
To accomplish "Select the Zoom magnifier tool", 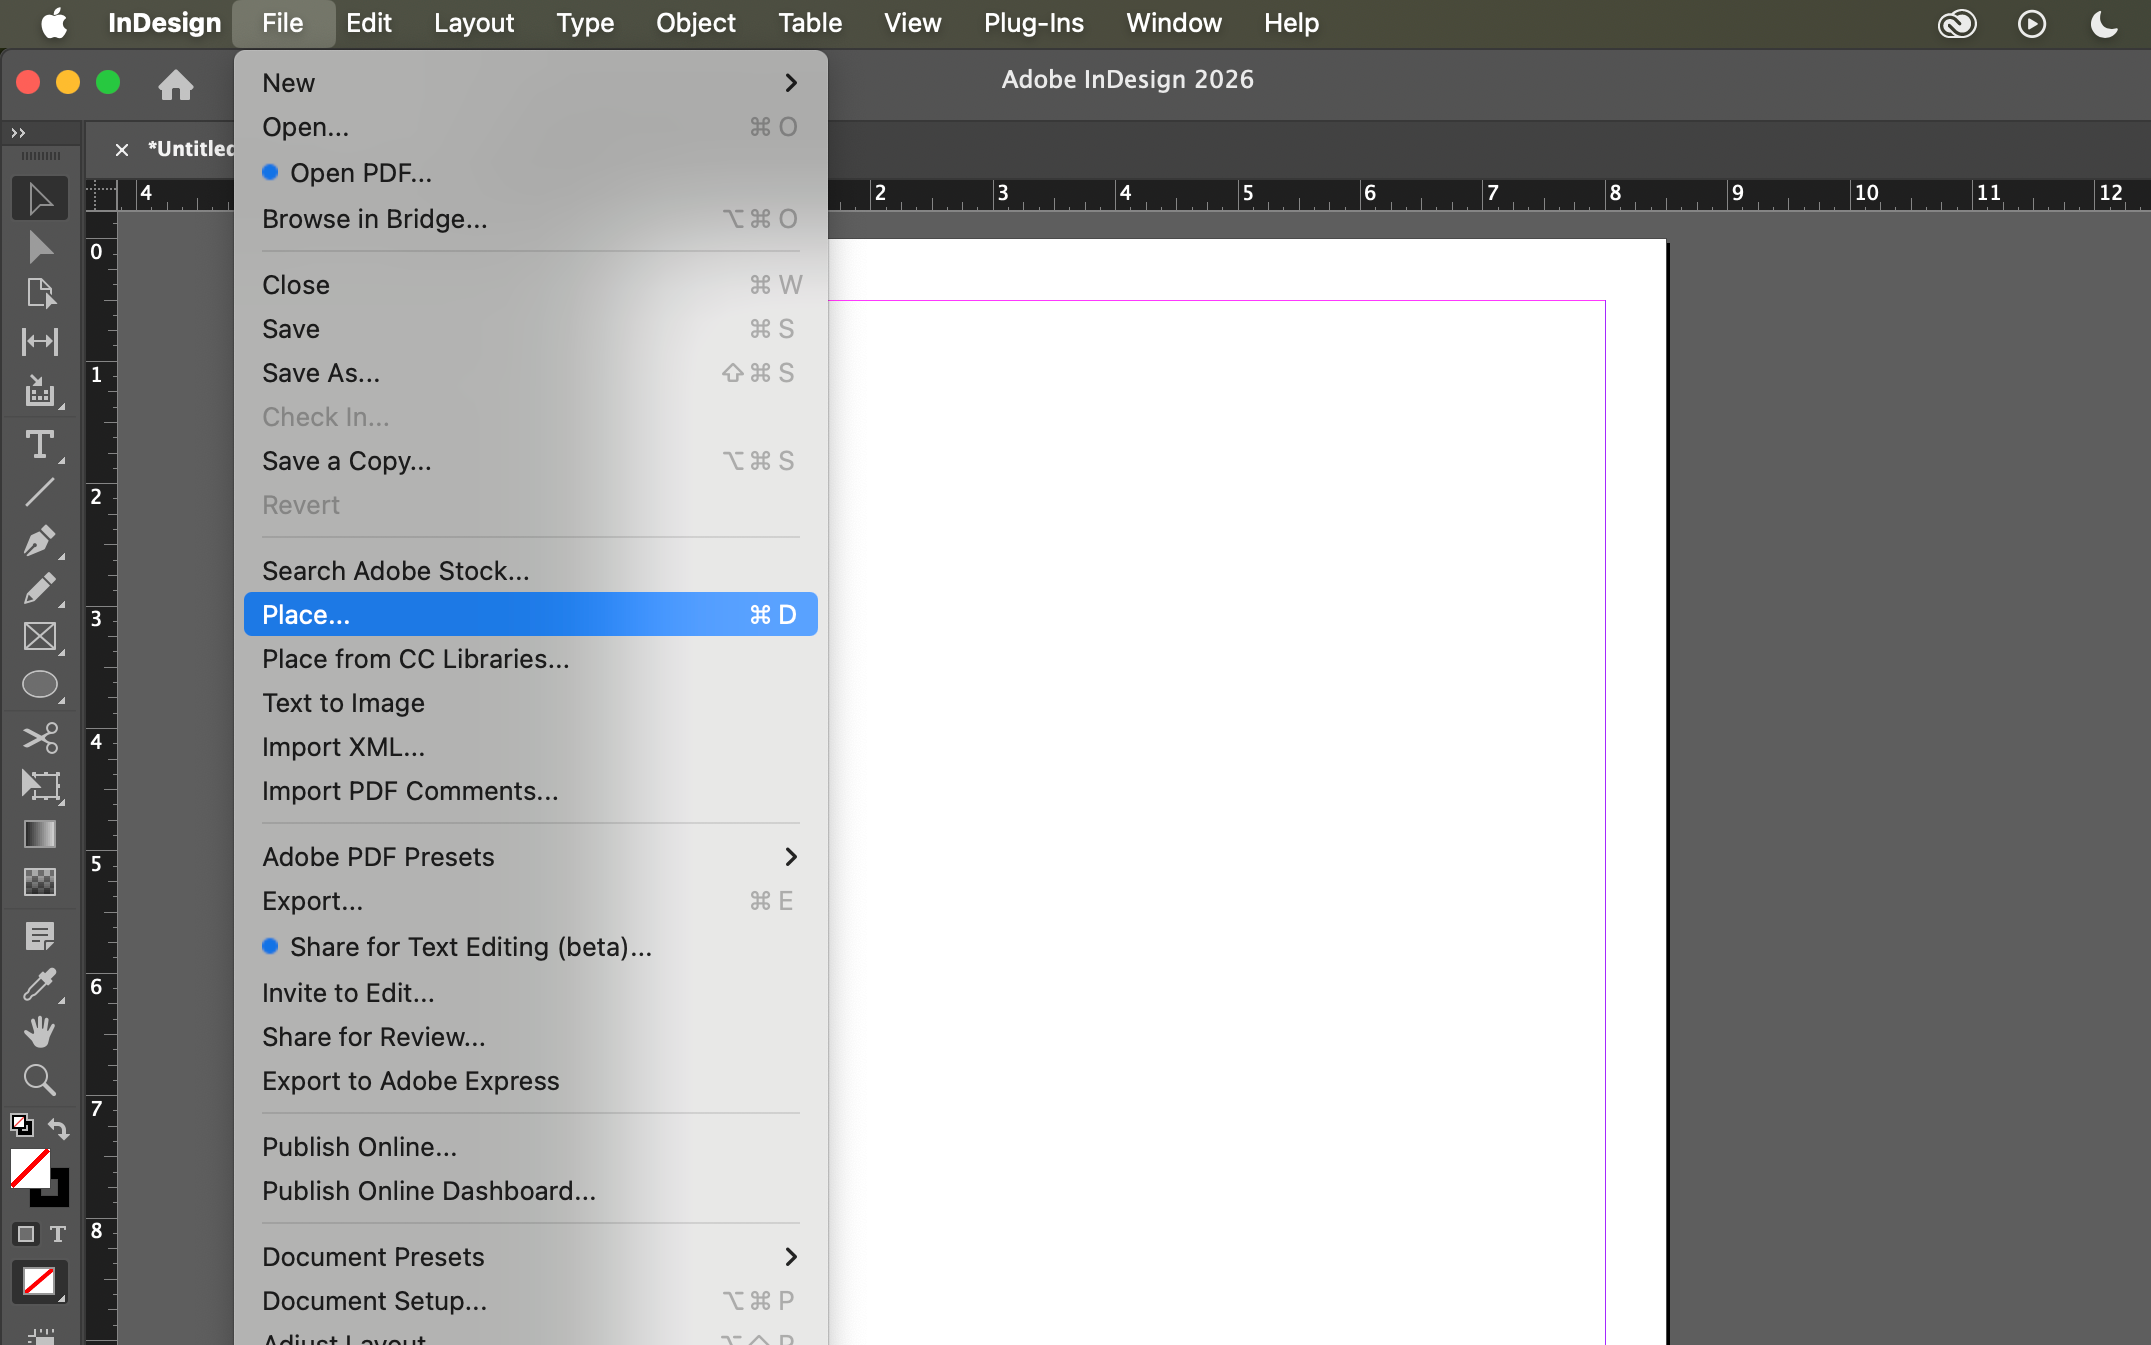I will pyautogui.click(x=40, y=1080).
